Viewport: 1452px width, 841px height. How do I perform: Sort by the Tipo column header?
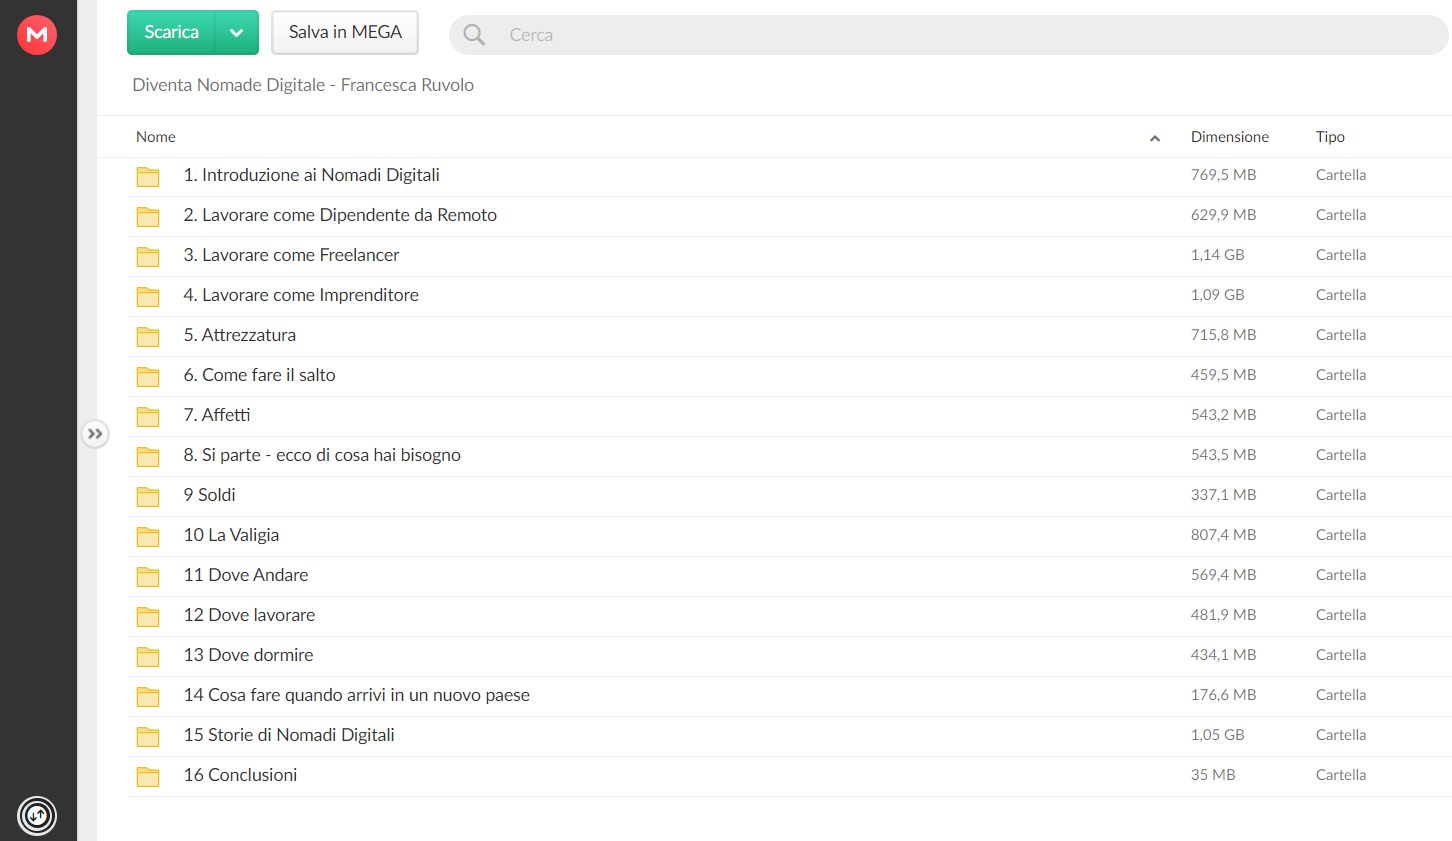click(x=1330, y=137)
